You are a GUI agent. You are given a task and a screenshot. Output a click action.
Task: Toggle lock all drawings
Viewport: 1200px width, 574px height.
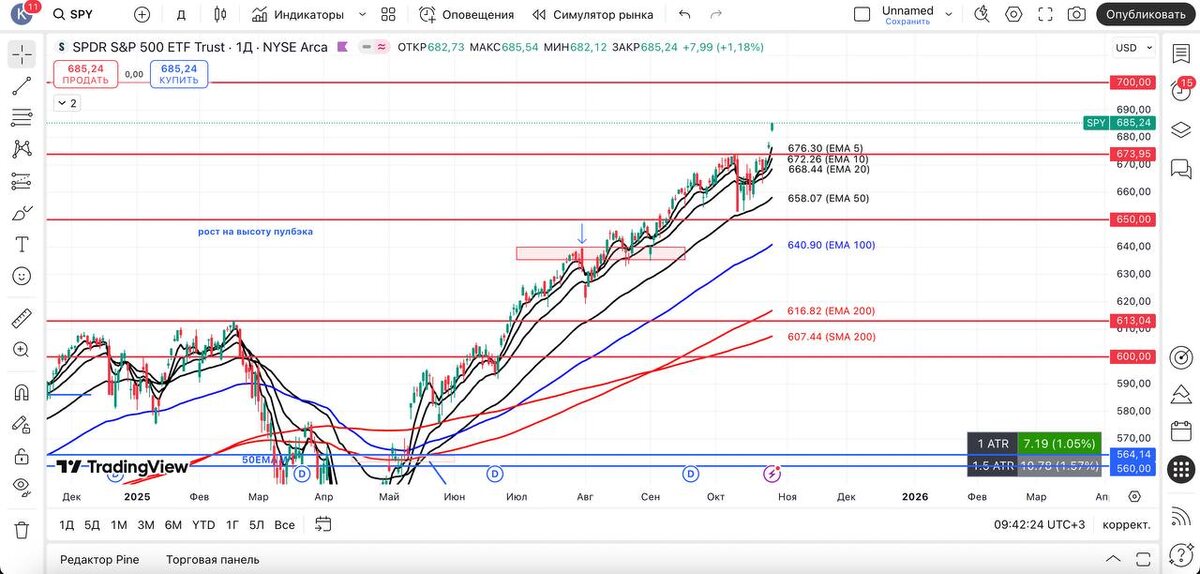point(21,456)
